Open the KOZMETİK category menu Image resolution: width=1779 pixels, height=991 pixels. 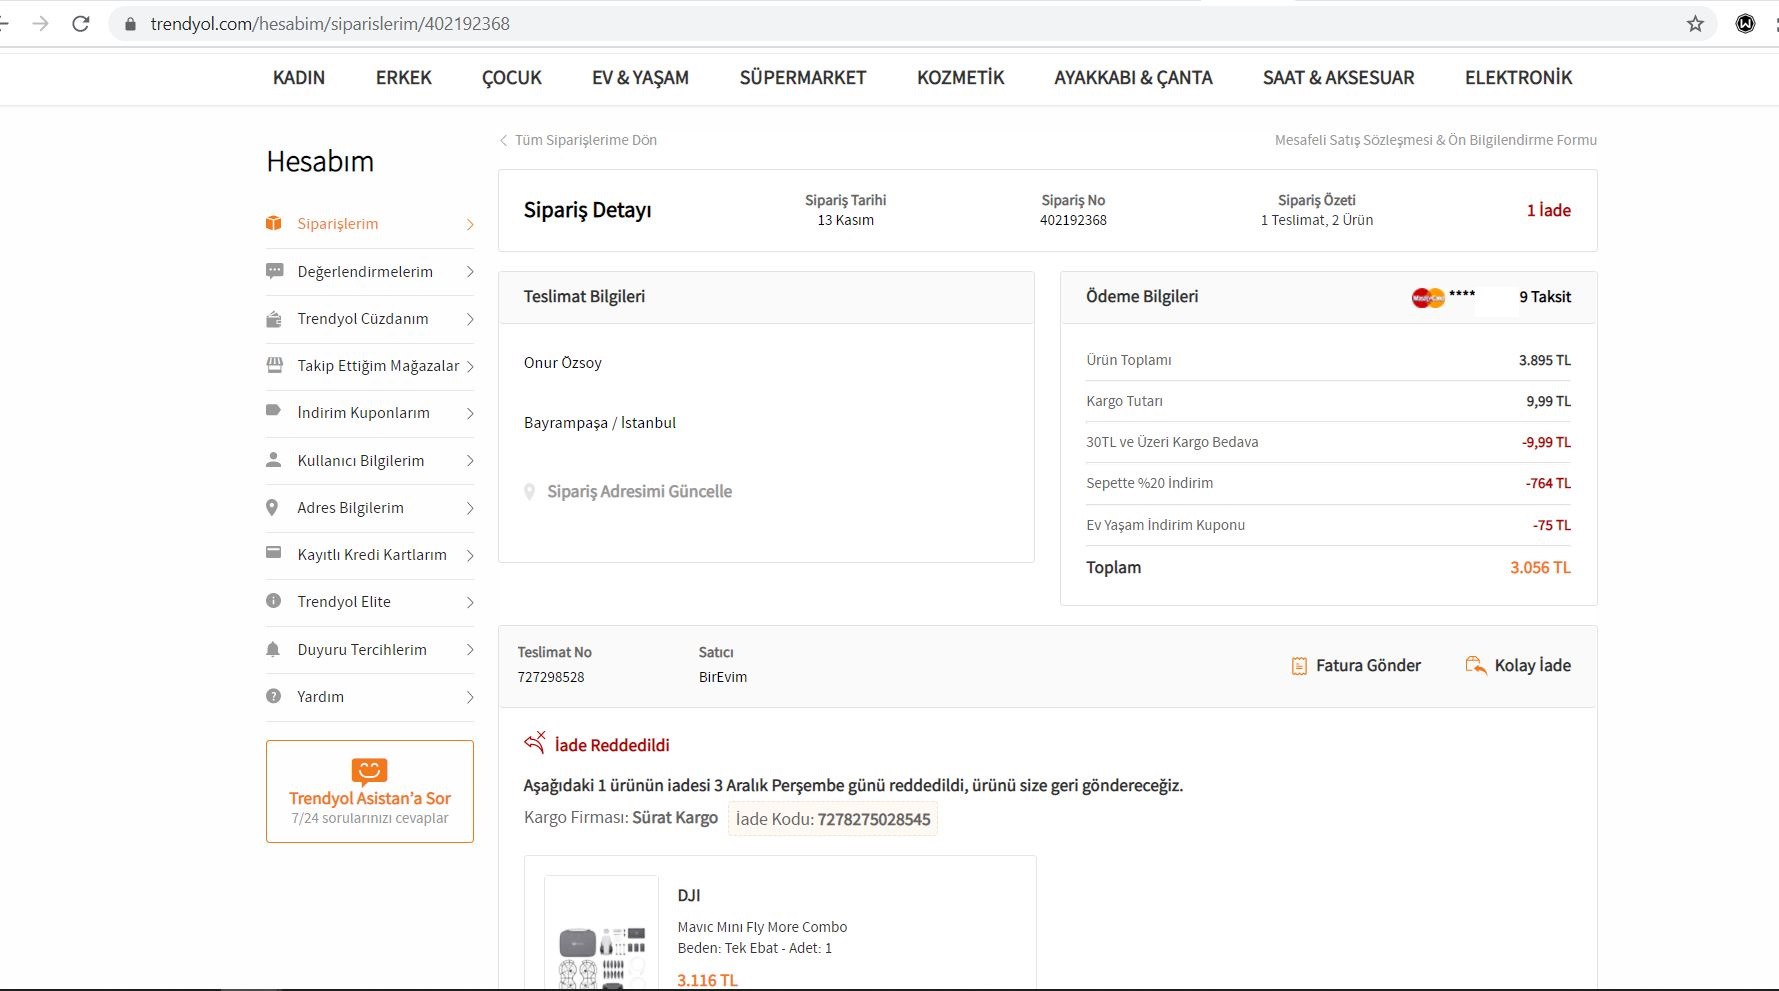960,78
